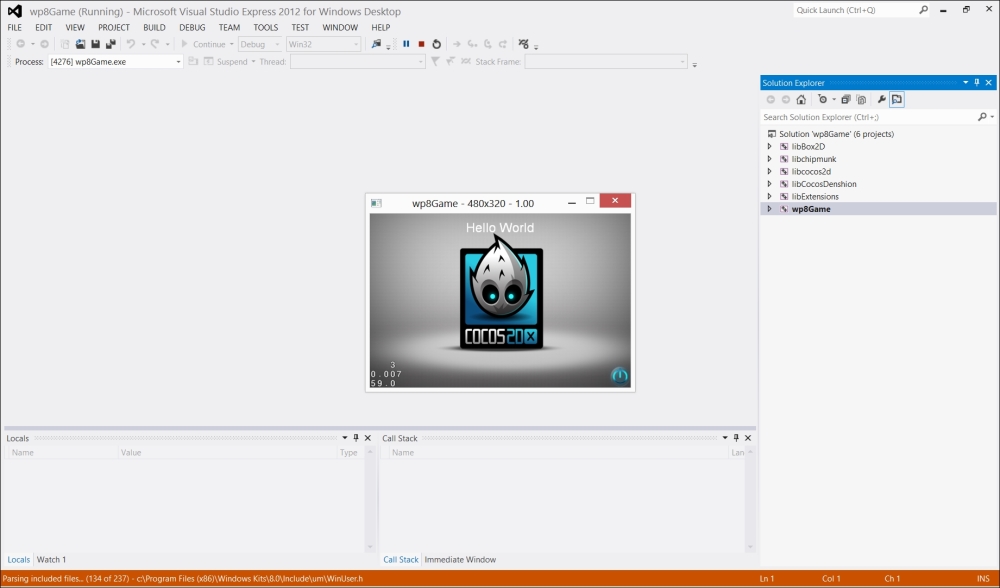Image resolution: width=1000 pixels, height=588 pixels.
Task: Click the Redo arrow icon
Action: pos(155,44)
